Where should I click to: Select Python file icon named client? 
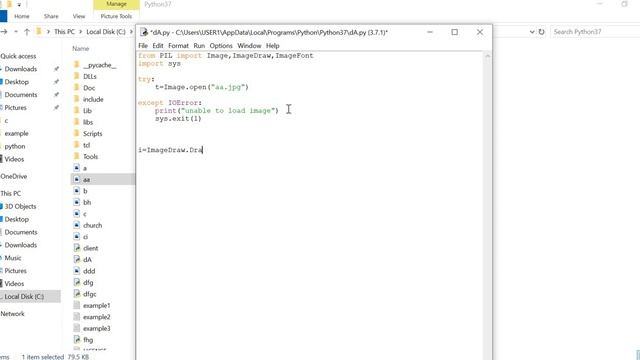[x=76, y=248]
